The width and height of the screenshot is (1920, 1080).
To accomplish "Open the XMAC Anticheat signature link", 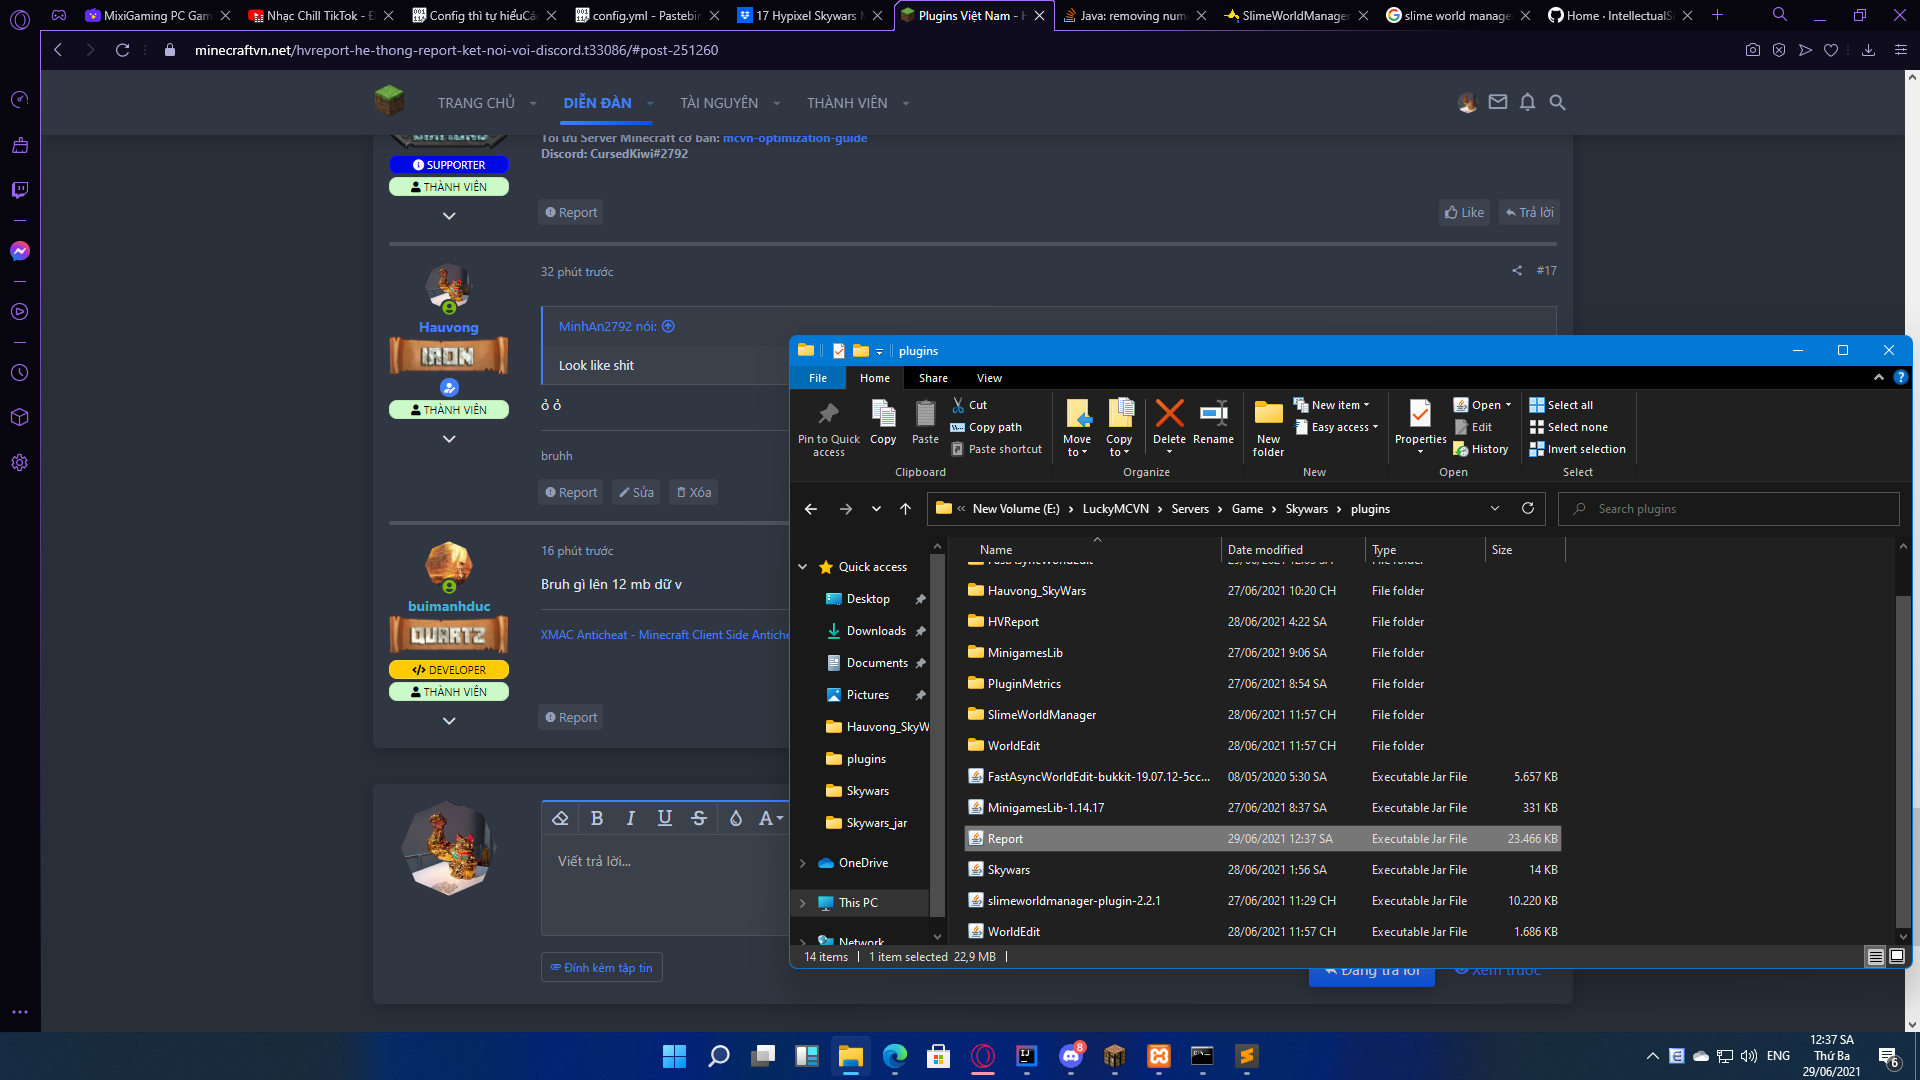I will point(664,635).
